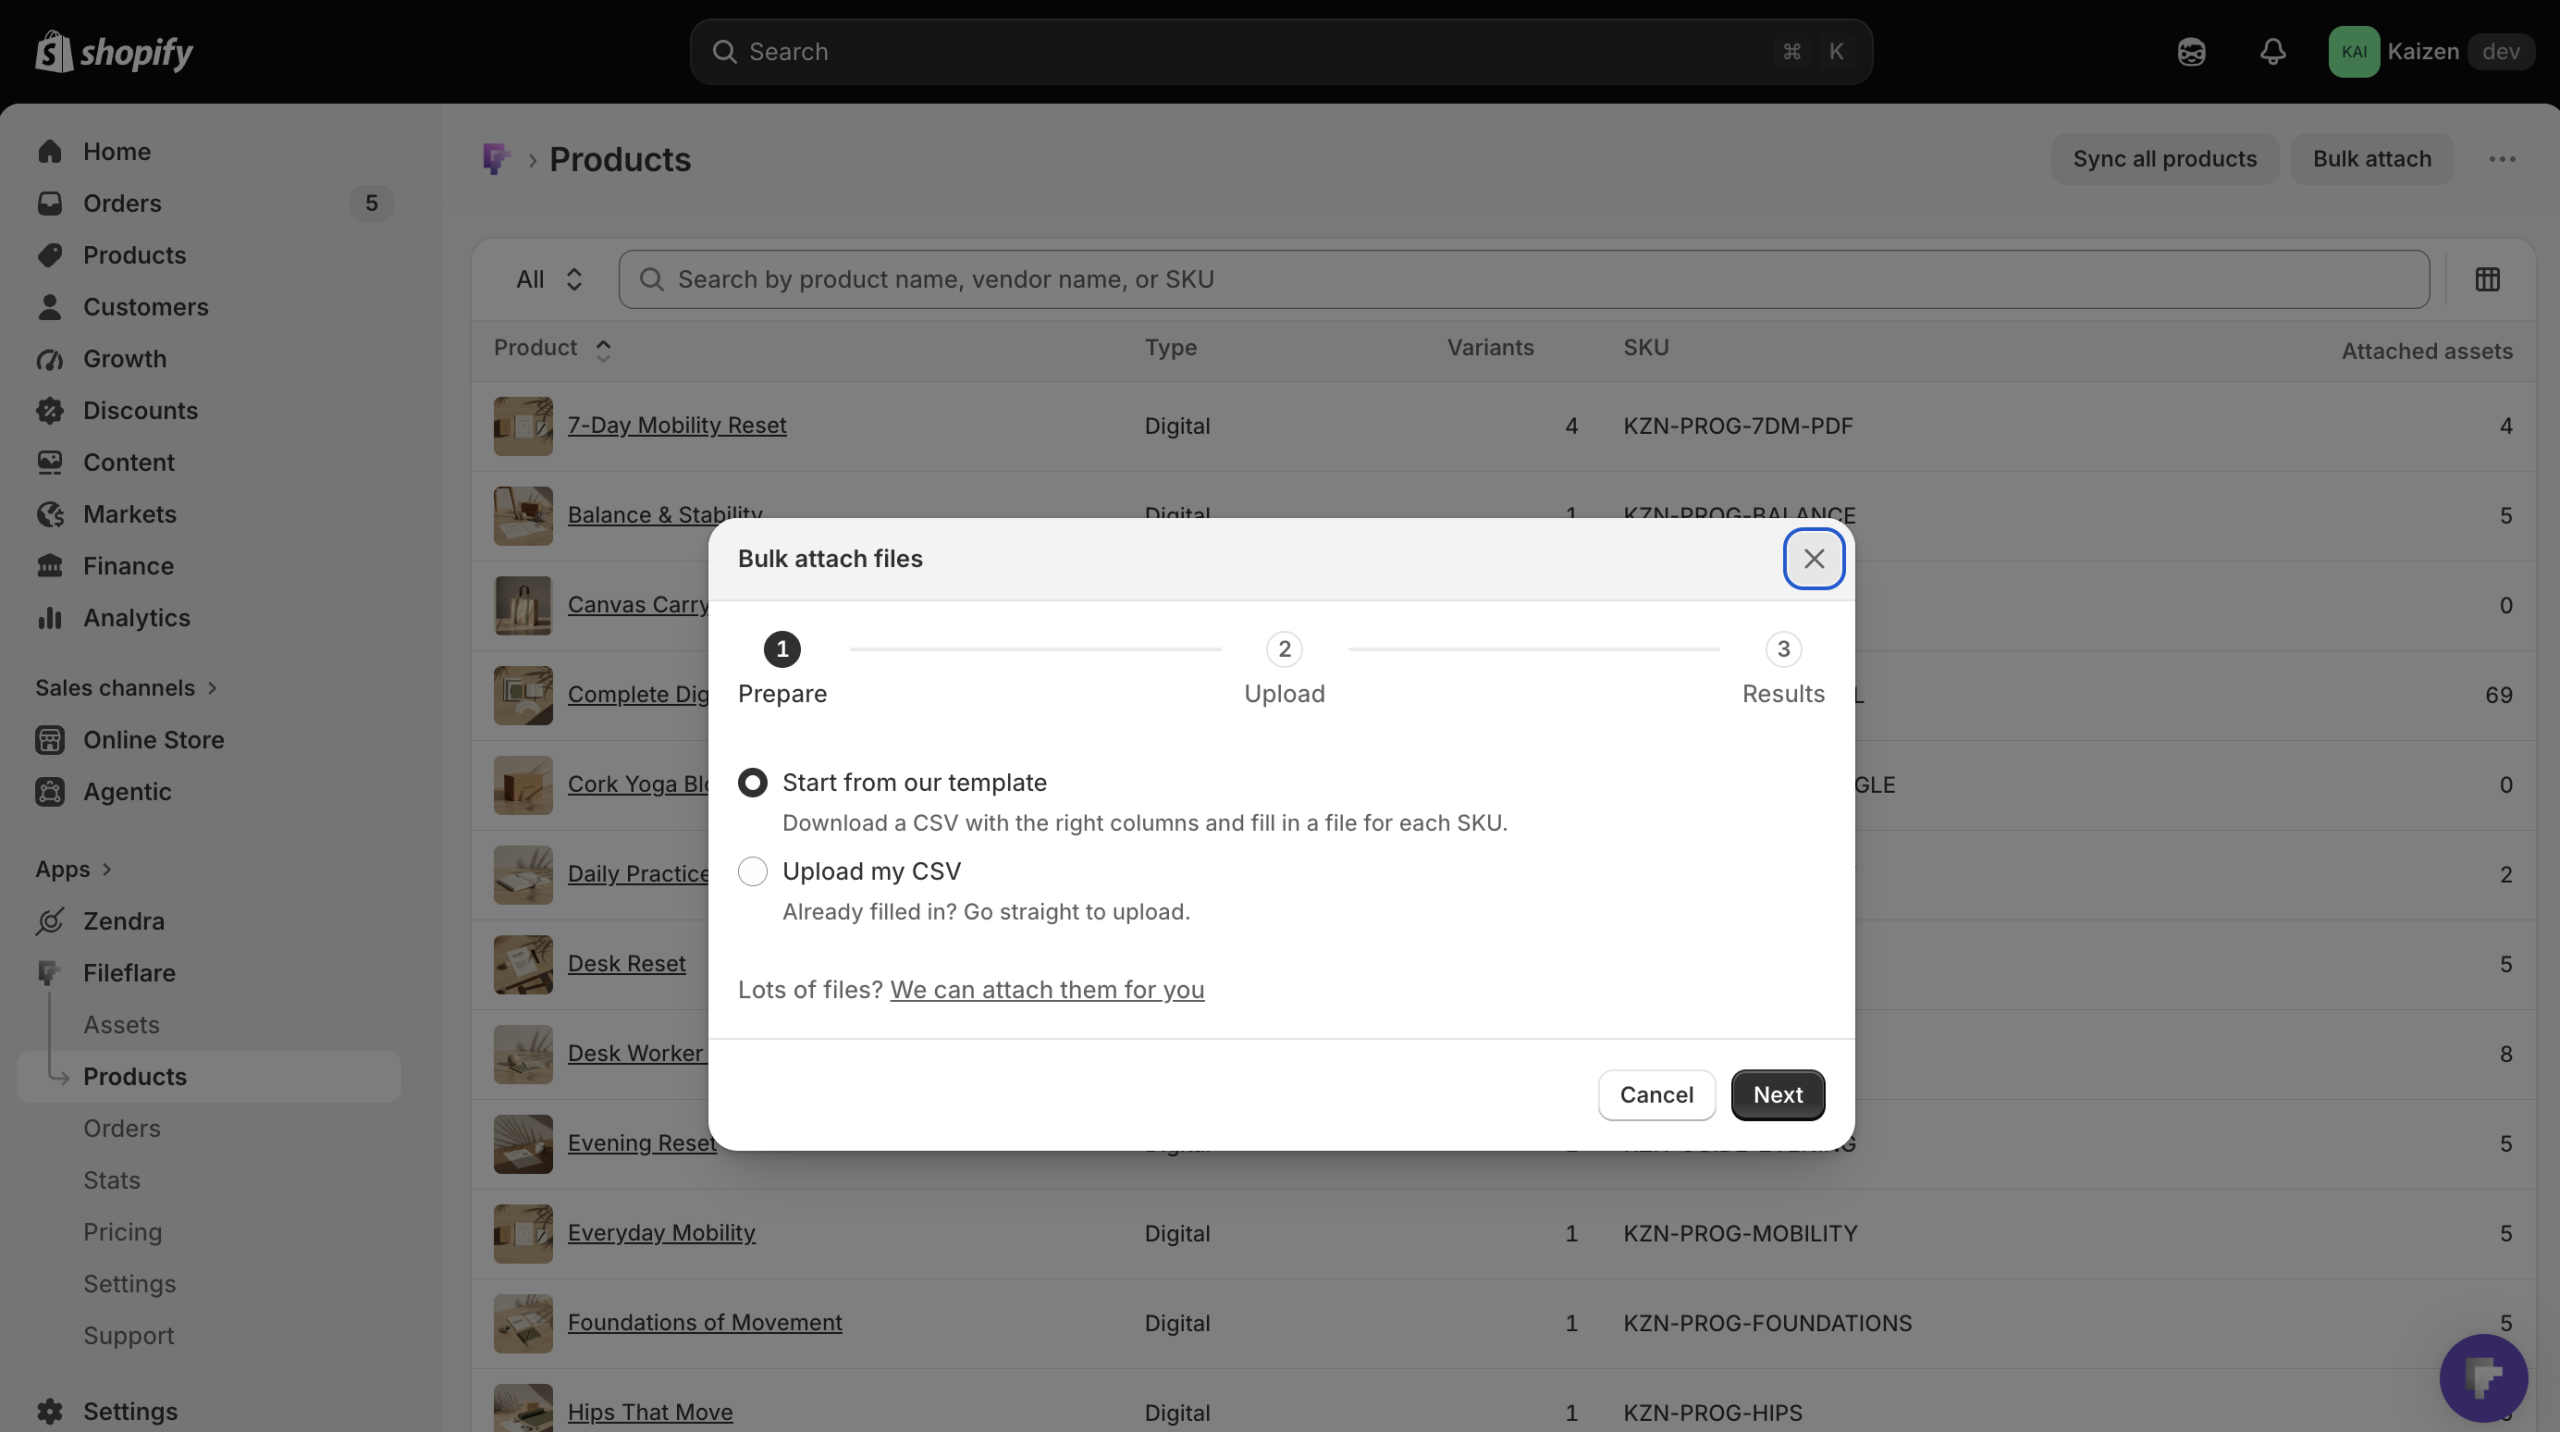2560x1432 pixels.
Task: Click the Agentic channel icon
Action: pos(50,792)
